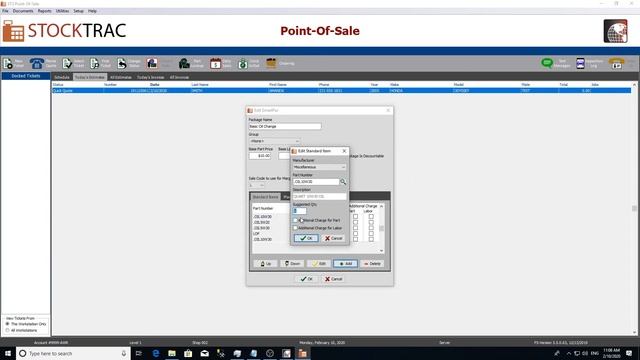Click the Up button in SmartPac

pos(265,264)
